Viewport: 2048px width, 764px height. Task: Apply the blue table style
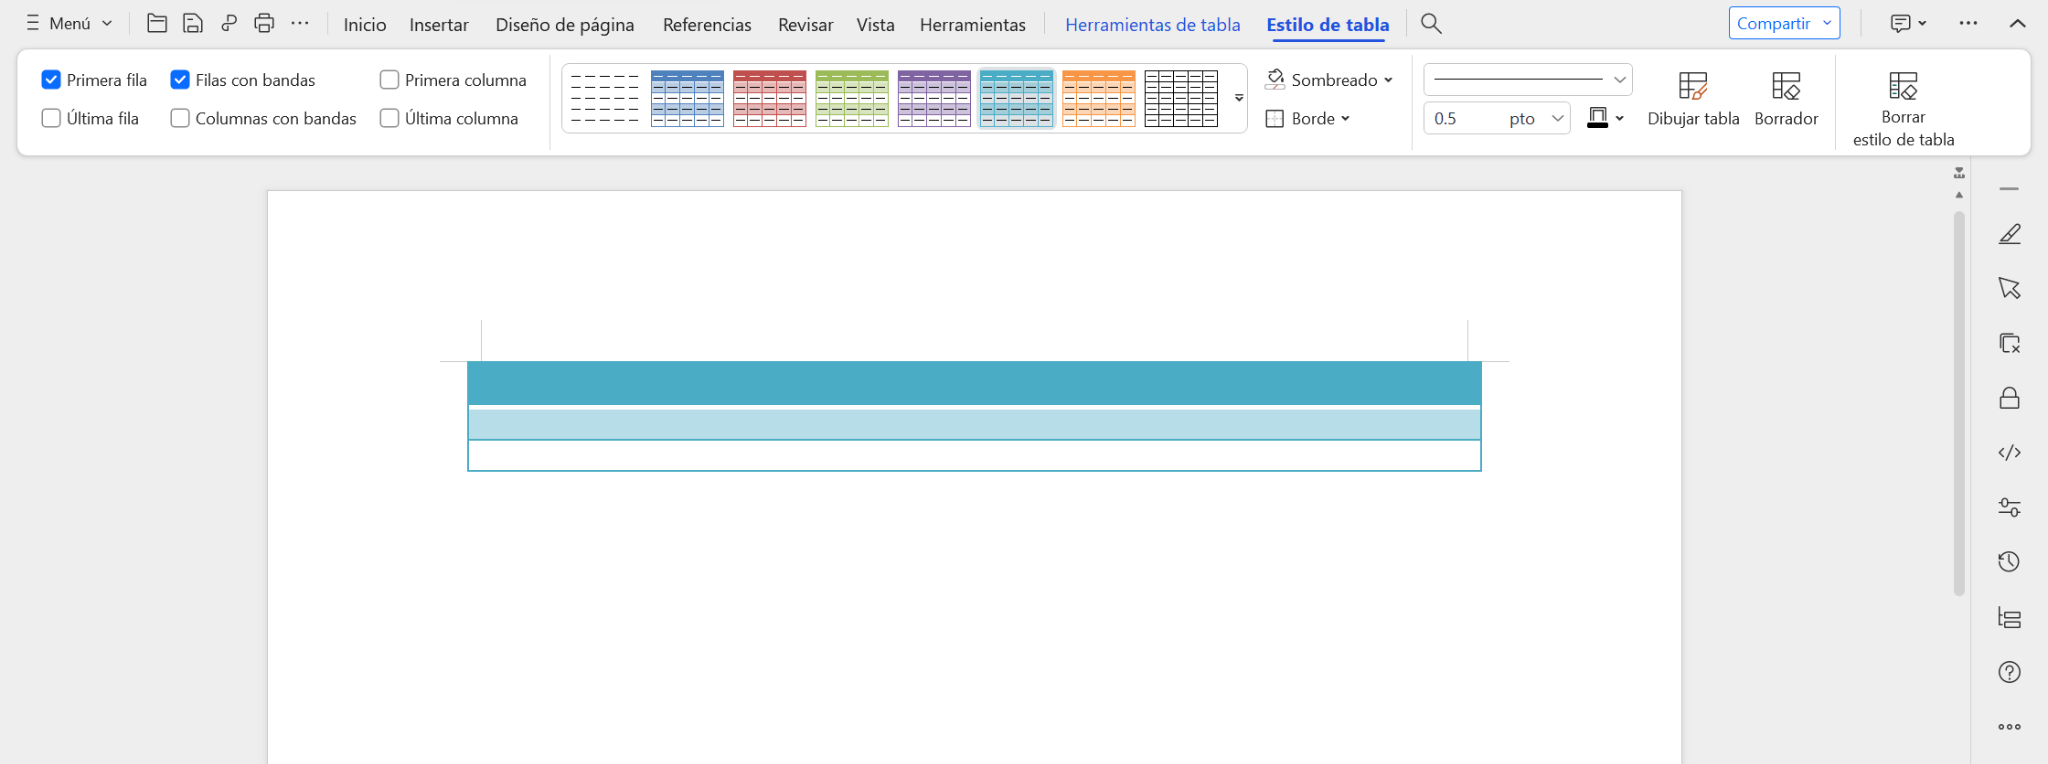pos(687,98)
